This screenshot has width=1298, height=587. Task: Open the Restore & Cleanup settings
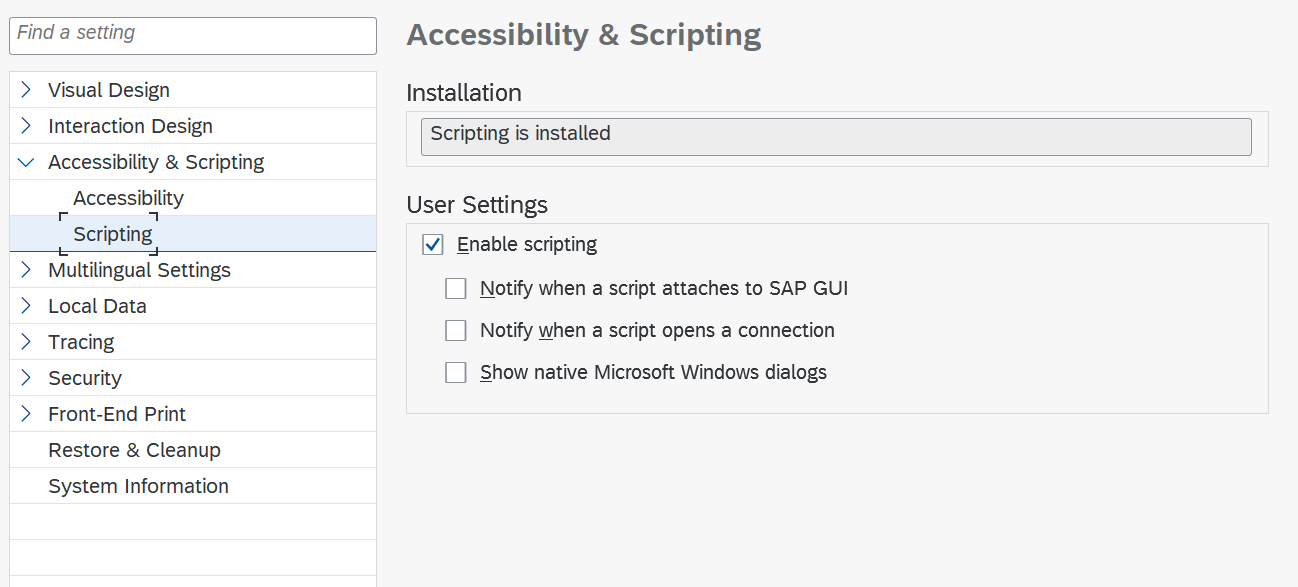pyautogui.click(x=135, y=449)
